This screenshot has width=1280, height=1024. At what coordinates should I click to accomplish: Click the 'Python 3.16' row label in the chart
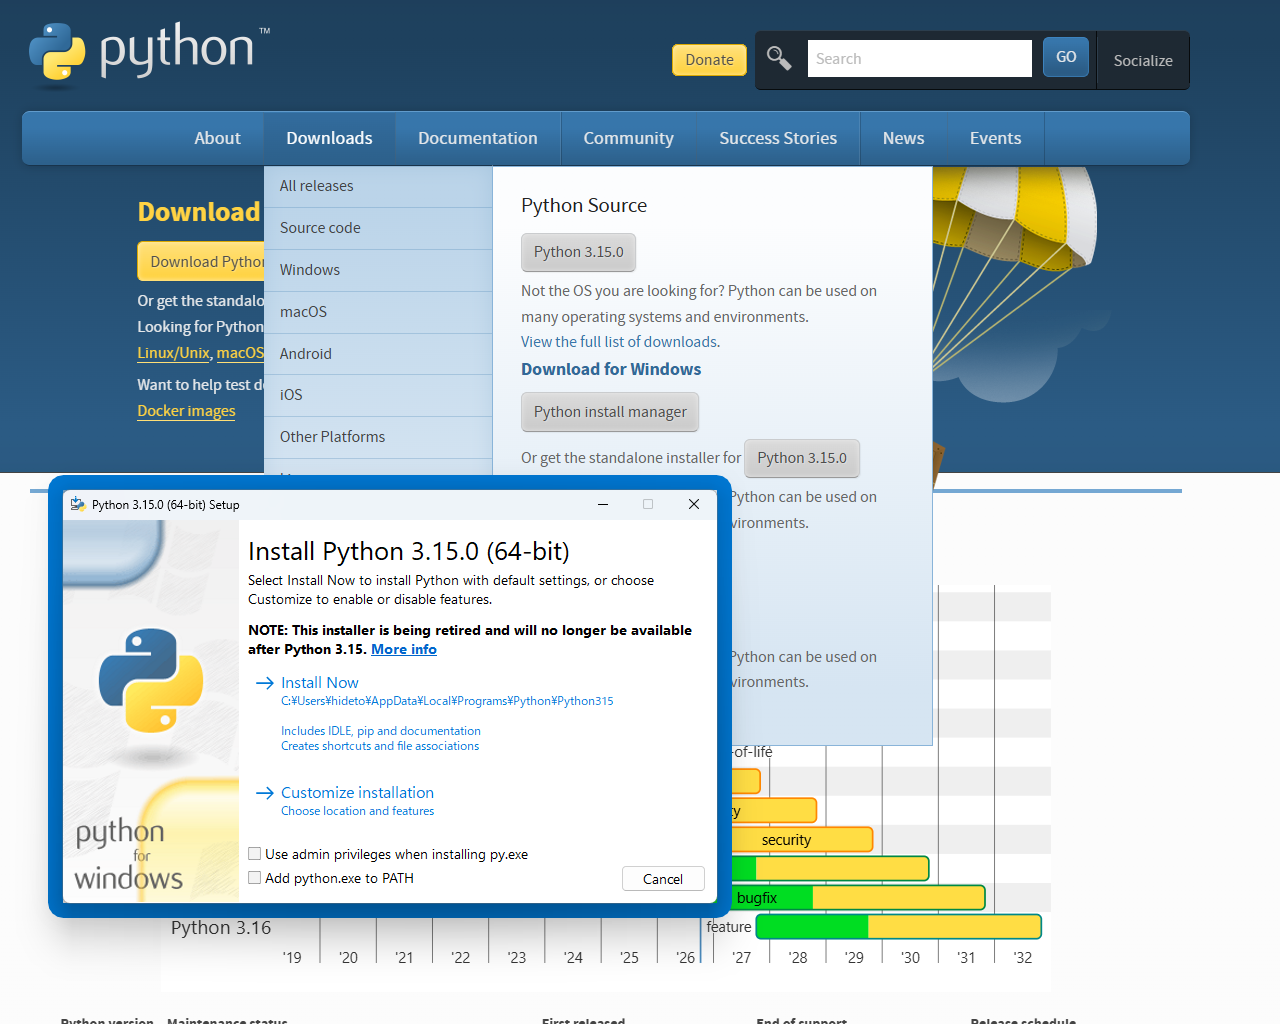(x=221, y=928)
